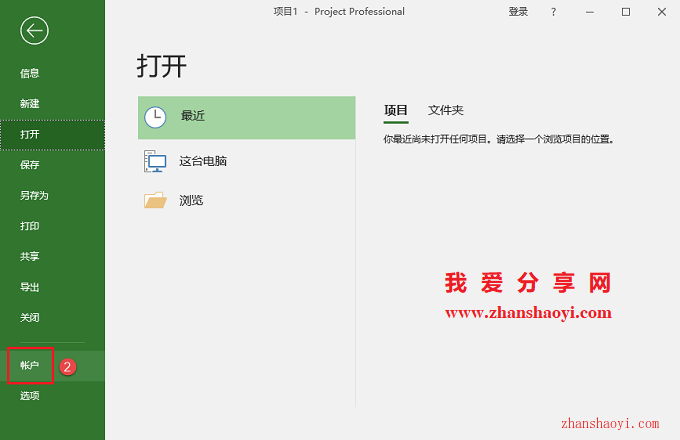The width and height of the screenshot is (680, 440).
Task: Click the 浏览 label
Action: tap(191, 200)
